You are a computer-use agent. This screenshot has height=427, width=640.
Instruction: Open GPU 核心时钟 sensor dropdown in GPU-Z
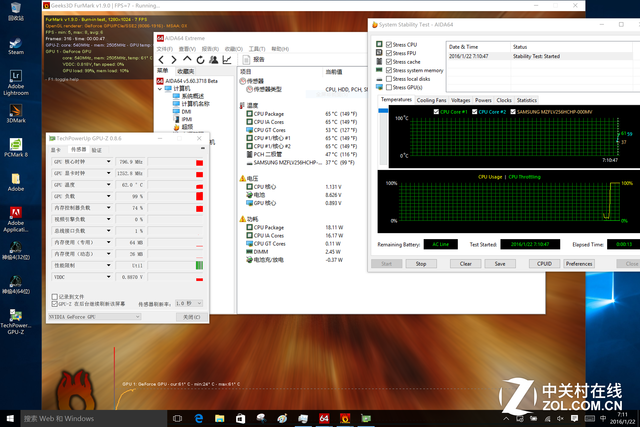click(109, 162)
